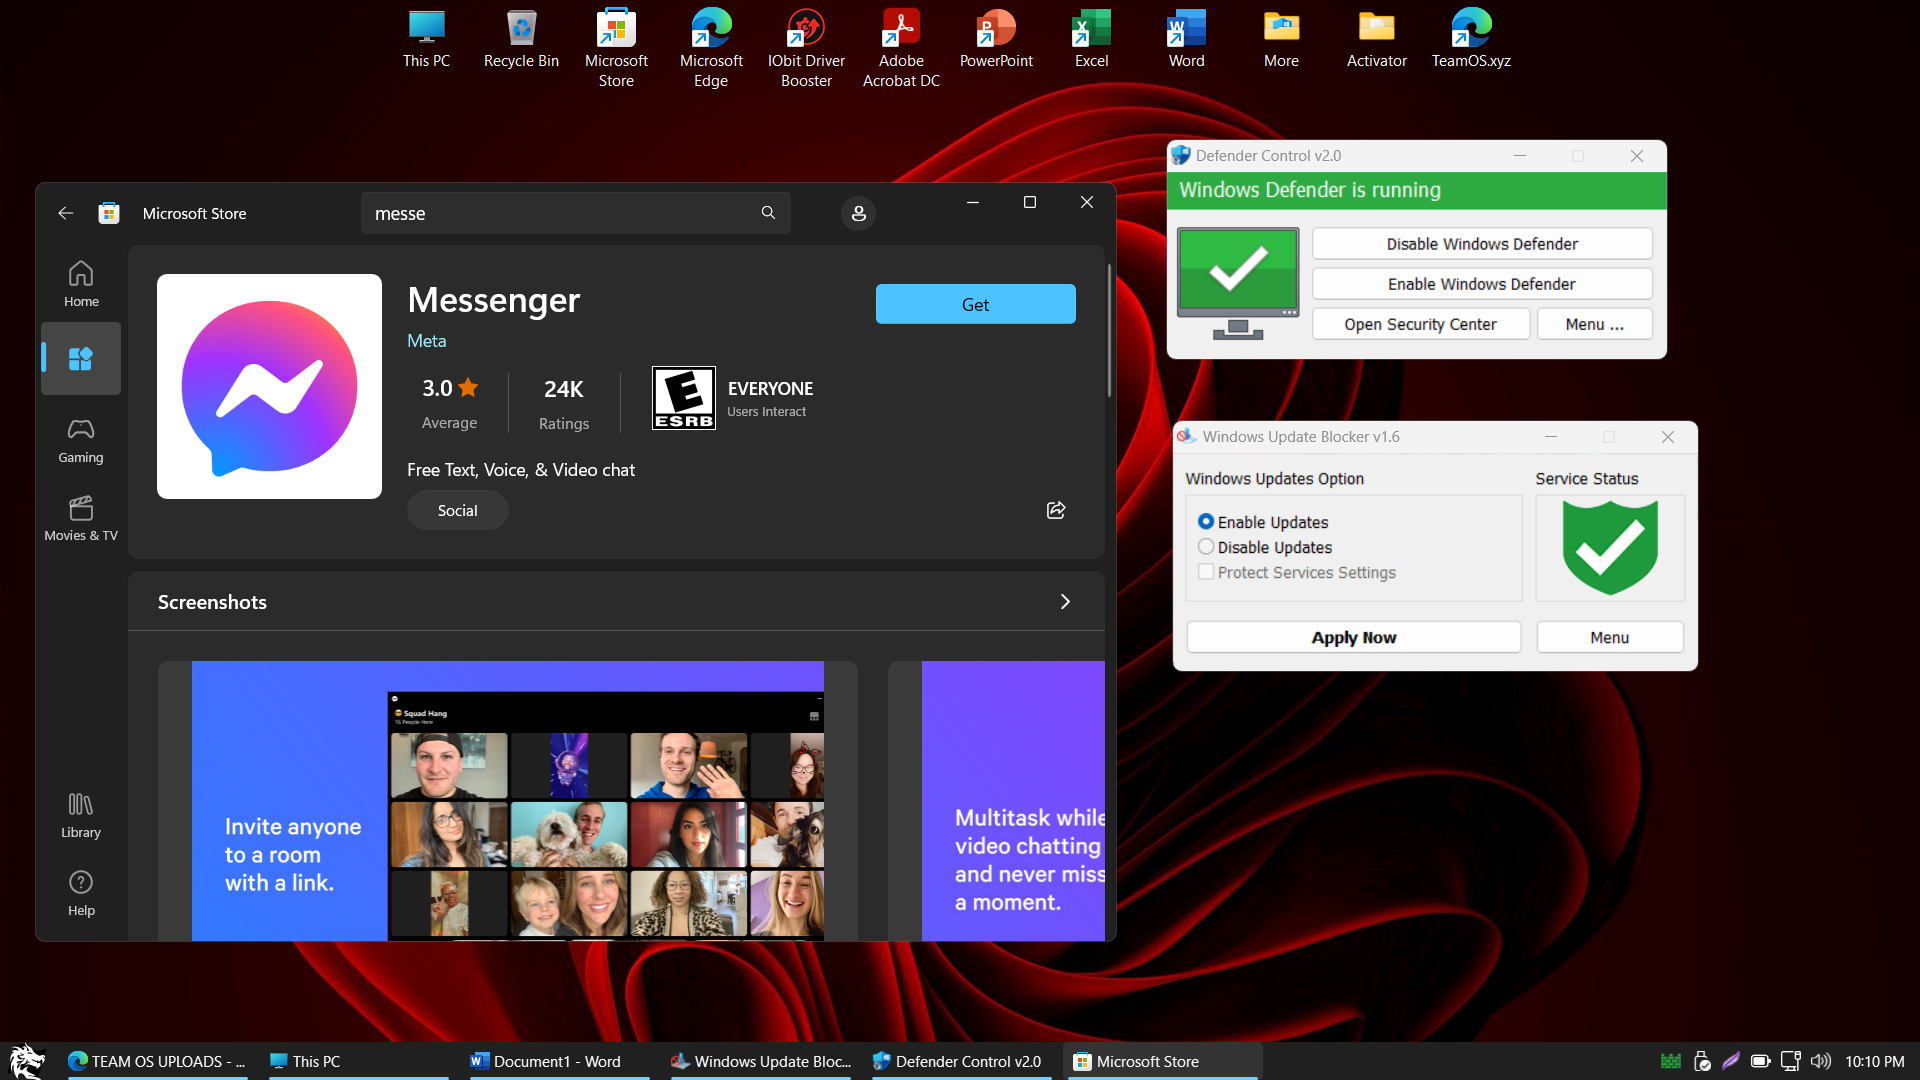Select Enable Updates radio button
Viewport: 1920px width, 1080px height.
[1206, 522]
